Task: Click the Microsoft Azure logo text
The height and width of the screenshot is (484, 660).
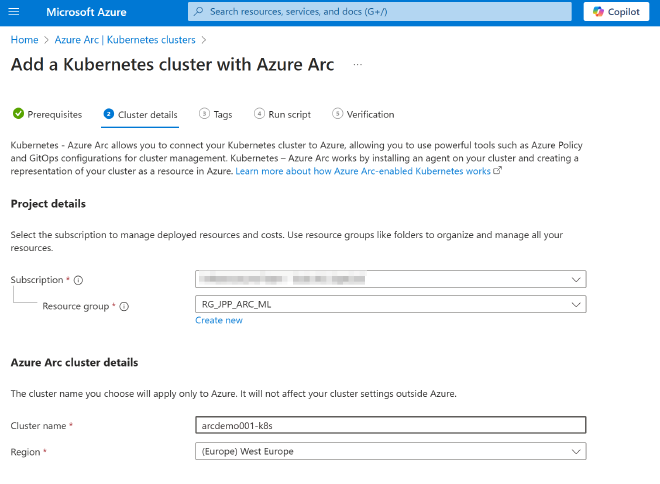Action: pos(86,12)
